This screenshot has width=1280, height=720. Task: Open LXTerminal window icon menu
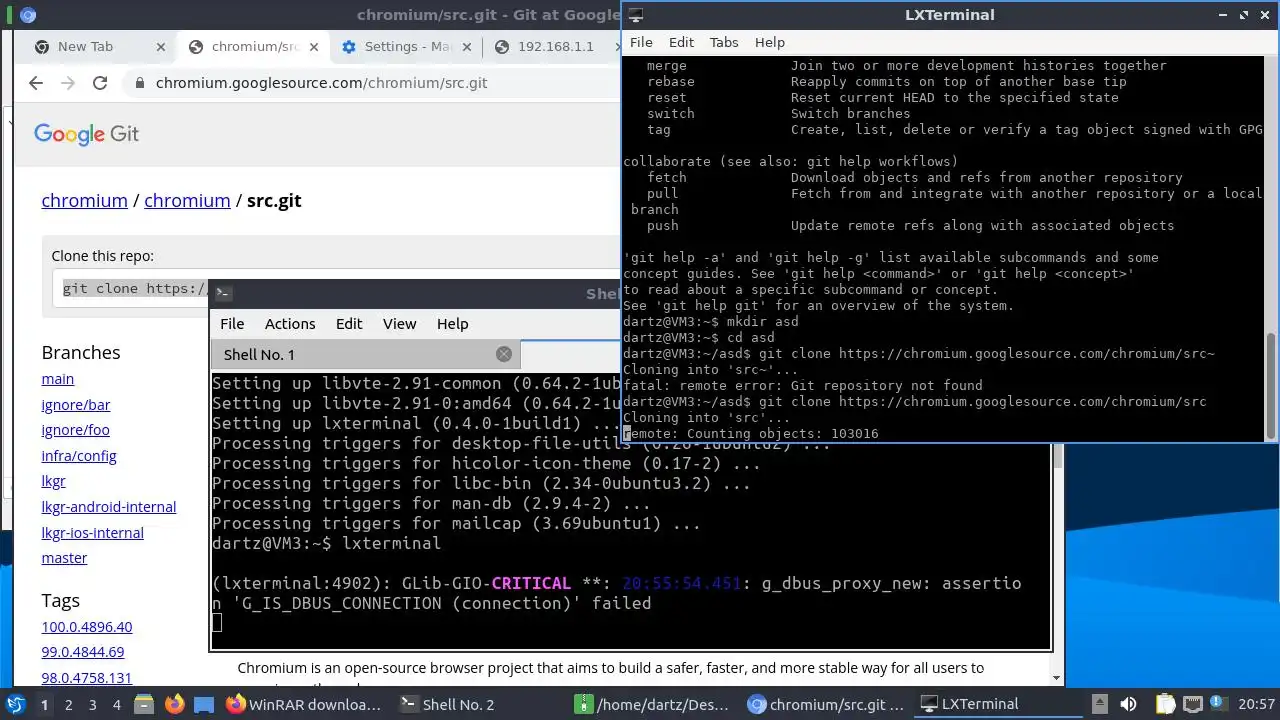635,15
